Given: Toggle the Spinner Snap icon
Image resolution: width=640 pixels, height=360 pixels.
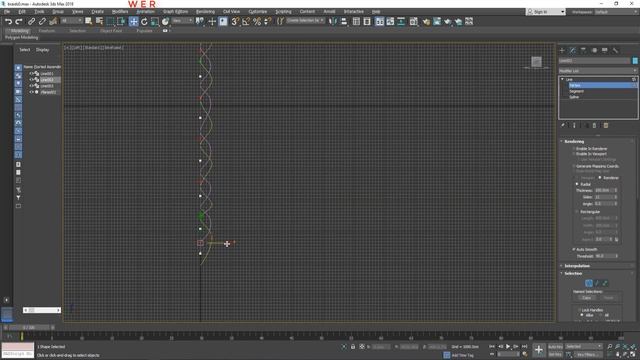Looking at the screenshot, I should [x=268, y=22].
